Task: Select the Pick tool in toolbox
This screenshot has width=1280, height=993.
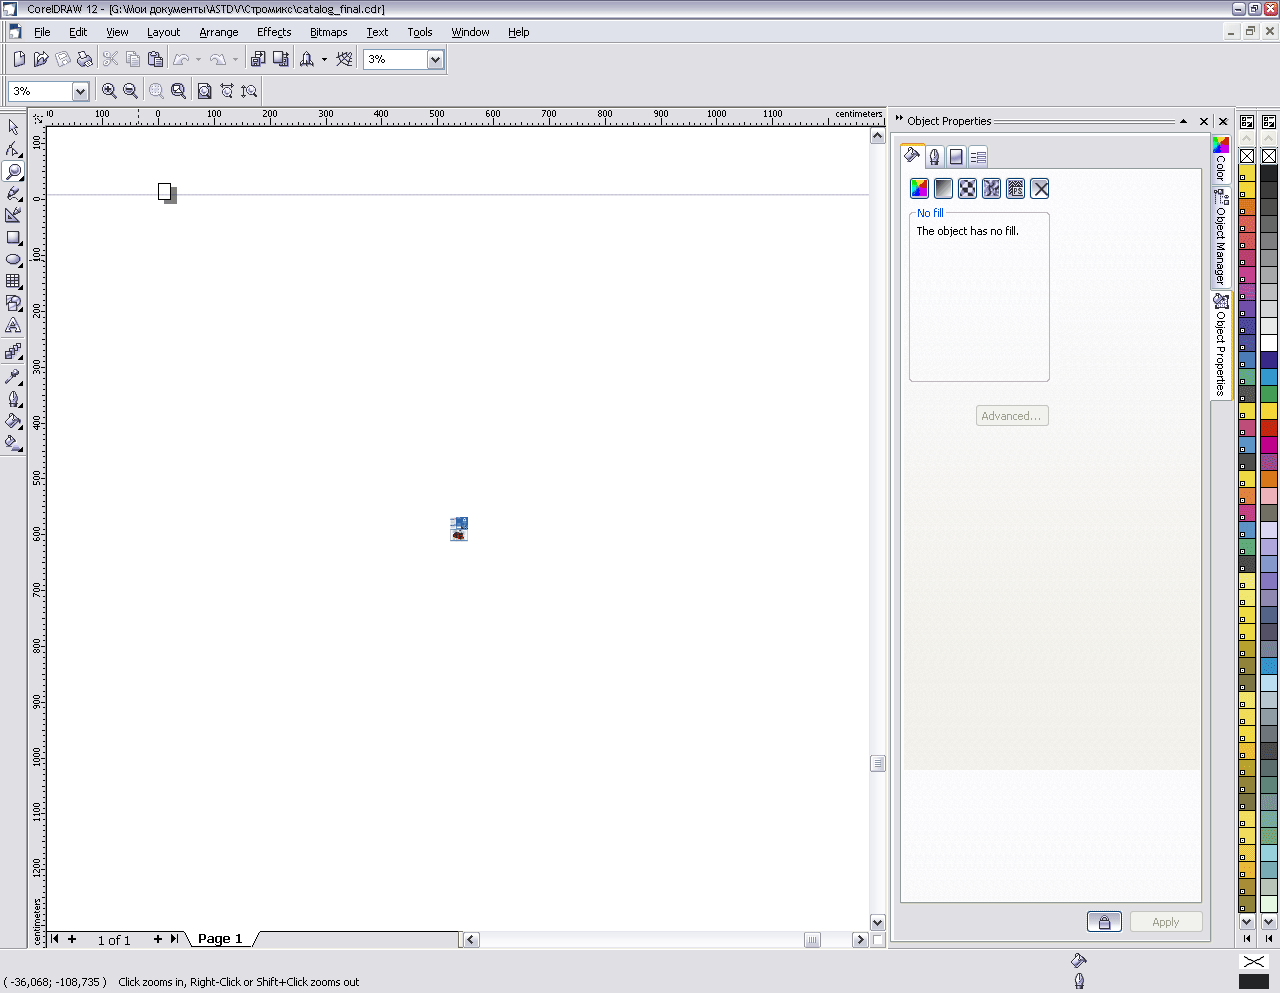Action: click(x=13, y=127)
